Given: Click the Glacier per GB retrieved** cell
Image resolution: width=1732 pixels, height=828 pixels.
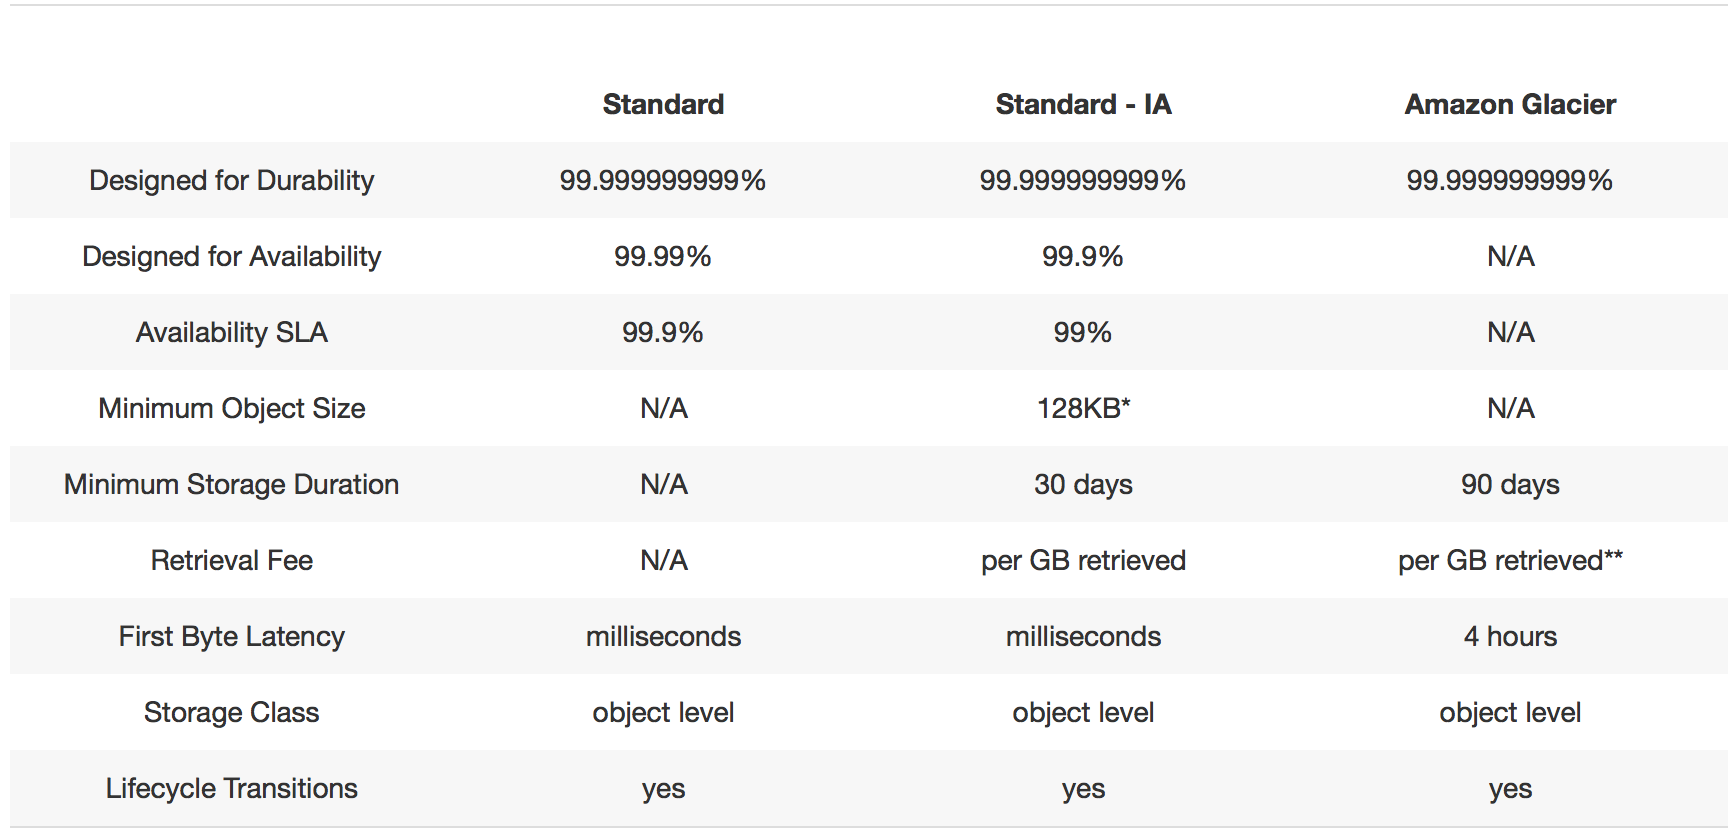Looking at the screenshot, I should click(1510, 560).
